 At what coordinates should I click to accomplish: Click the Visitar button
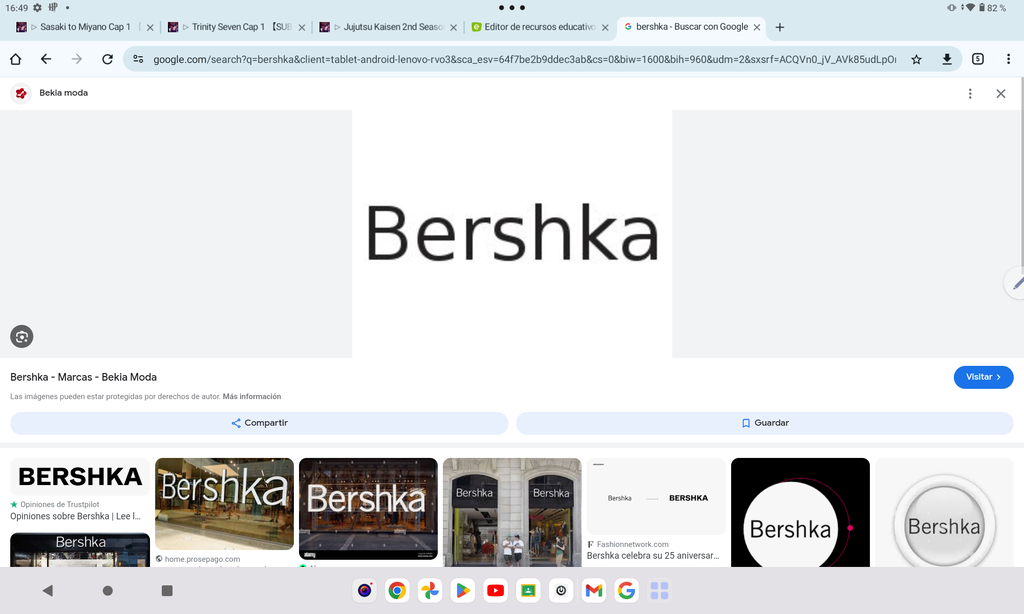point(984,377)
